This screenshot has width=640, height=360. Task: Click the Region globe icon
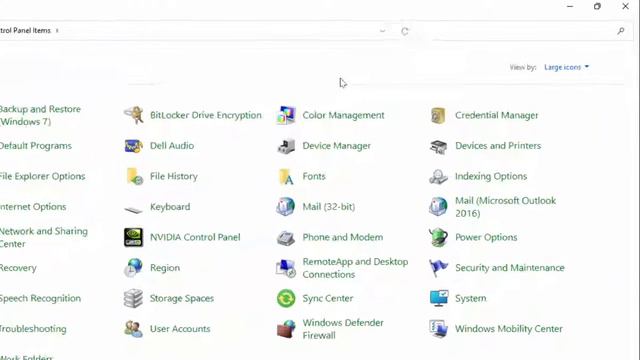tap(133, 268)
